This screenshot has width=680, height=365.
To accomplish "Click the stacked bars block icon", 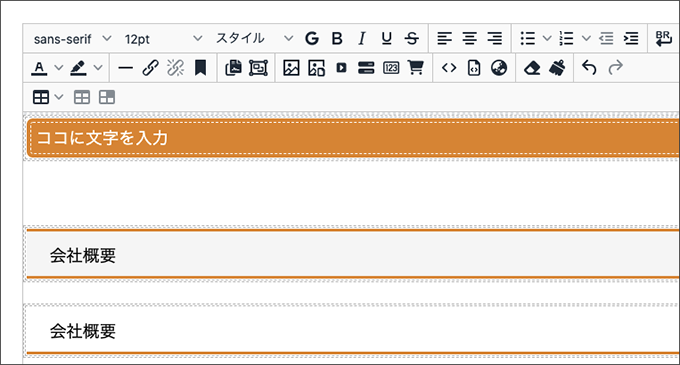I will 366,68.
